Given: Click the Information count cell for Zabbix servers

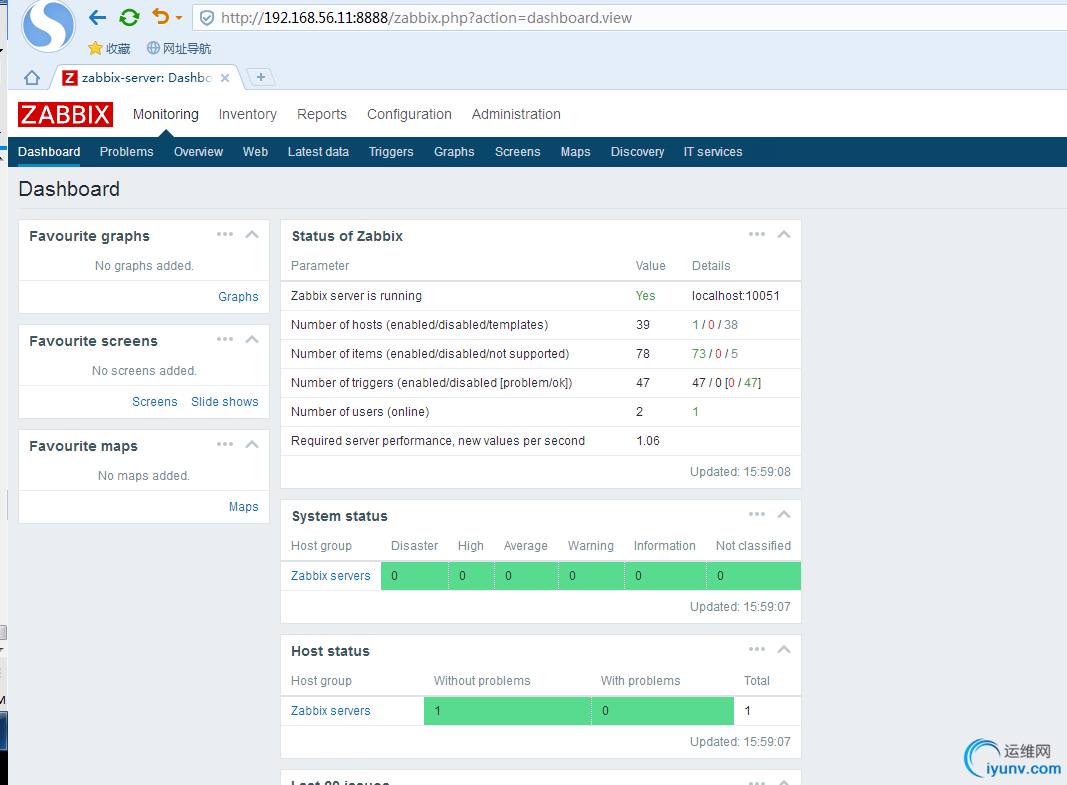Looking at the screenshot, I should pyautogui.click(x=665, y=575).
